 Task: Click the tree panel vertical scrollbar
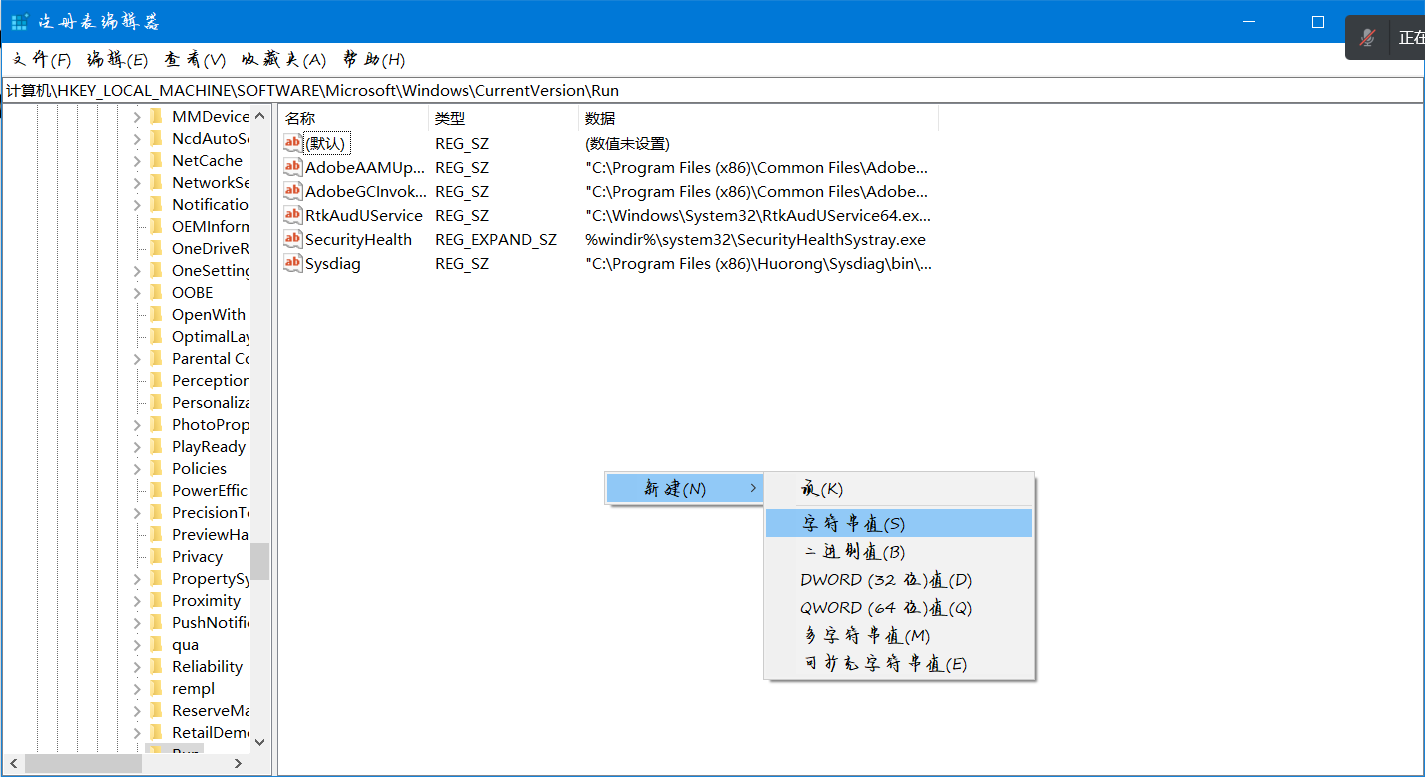point(259,561)
